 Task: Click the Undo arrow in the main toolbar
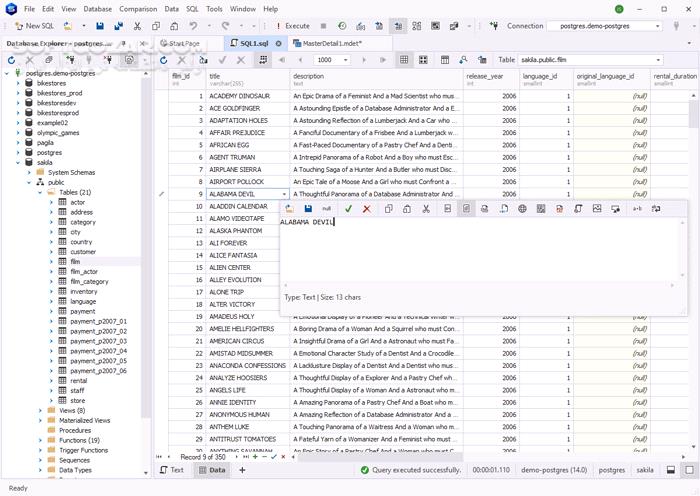pos(193,26)
